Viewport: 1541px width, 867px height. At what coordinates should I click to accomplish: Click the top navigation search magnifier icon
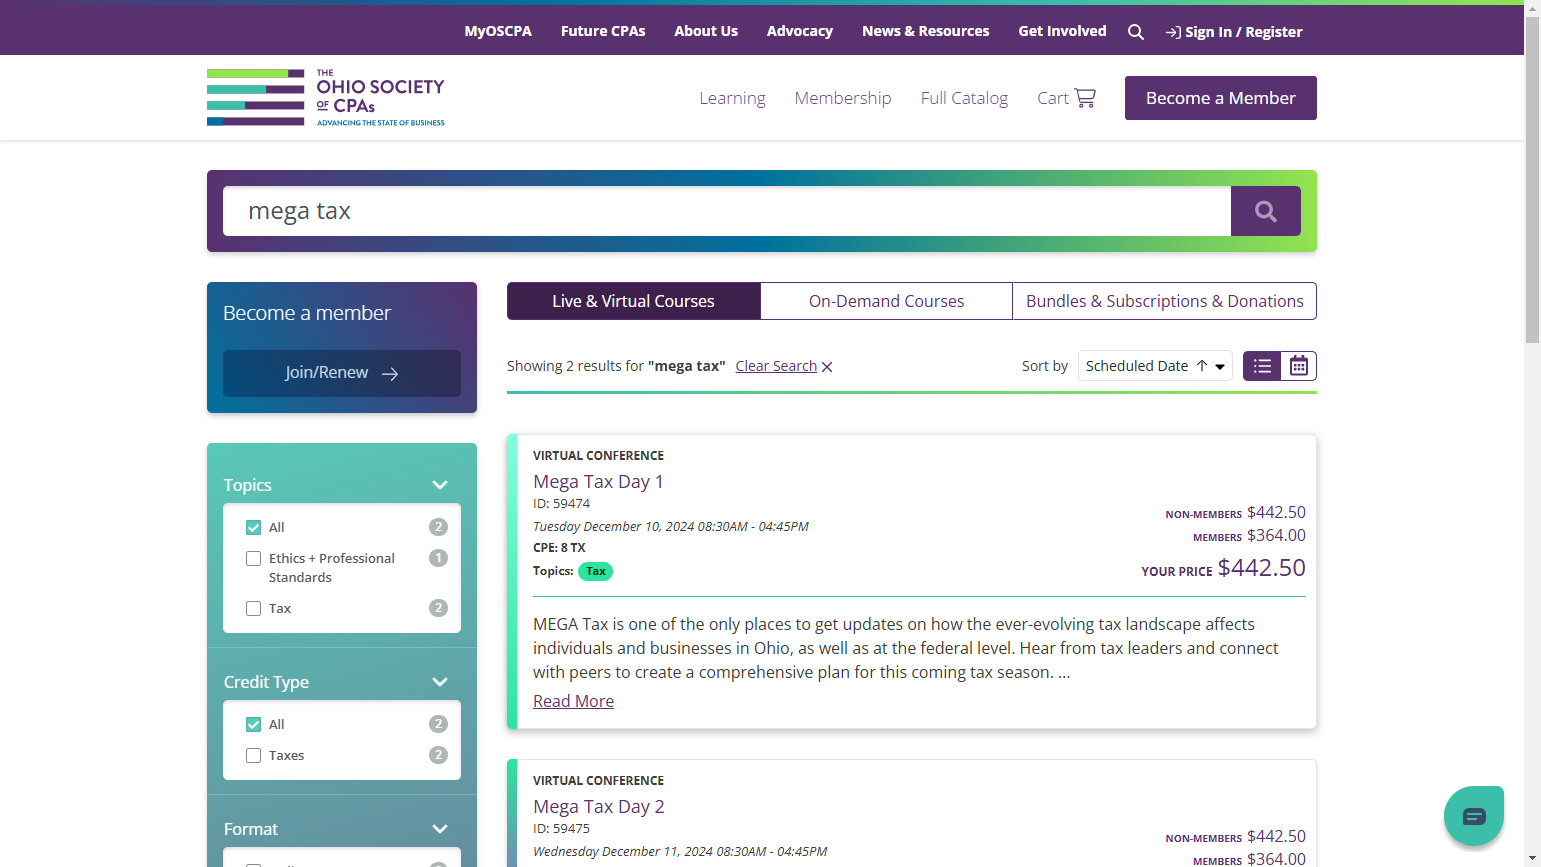(1136, 32)
